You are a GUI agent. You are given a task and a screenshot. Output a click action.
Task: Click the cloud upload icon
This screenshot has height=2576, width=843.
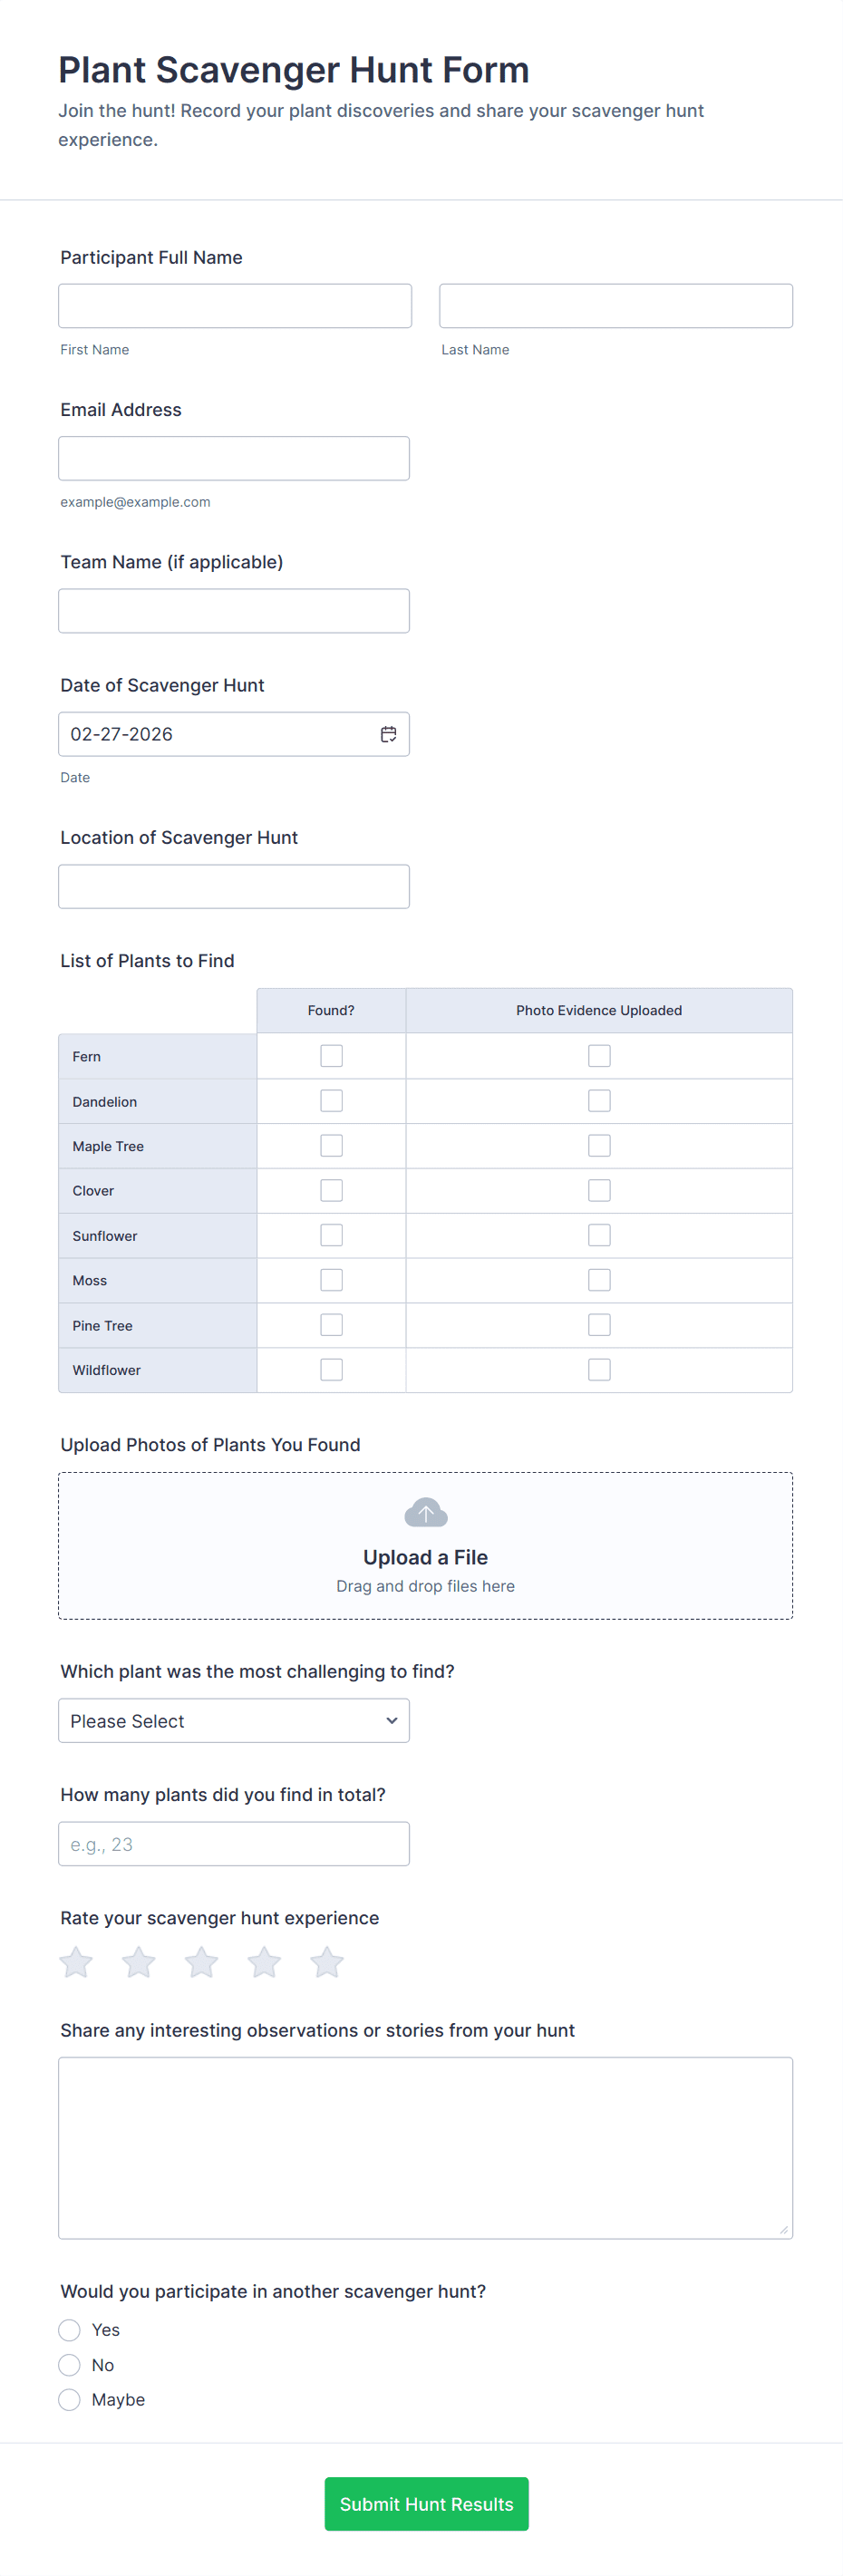tap(426, 1512)
